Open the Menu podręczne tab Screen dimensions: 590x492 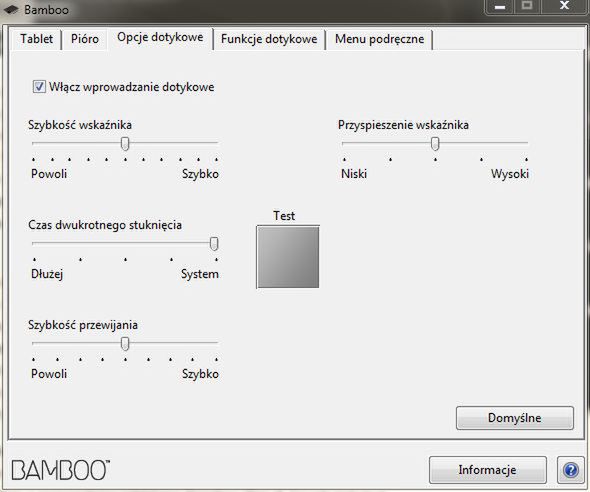pyautogui.click(x=379, y=39)
